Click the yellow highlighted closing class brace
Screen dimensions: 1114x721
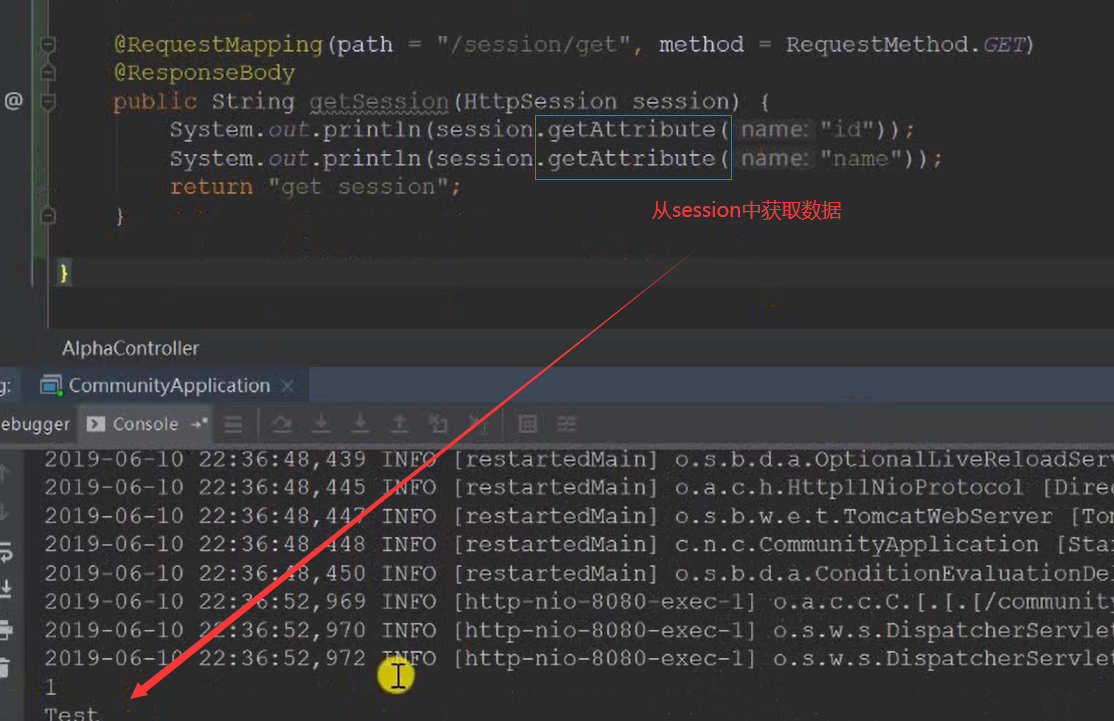64,273
